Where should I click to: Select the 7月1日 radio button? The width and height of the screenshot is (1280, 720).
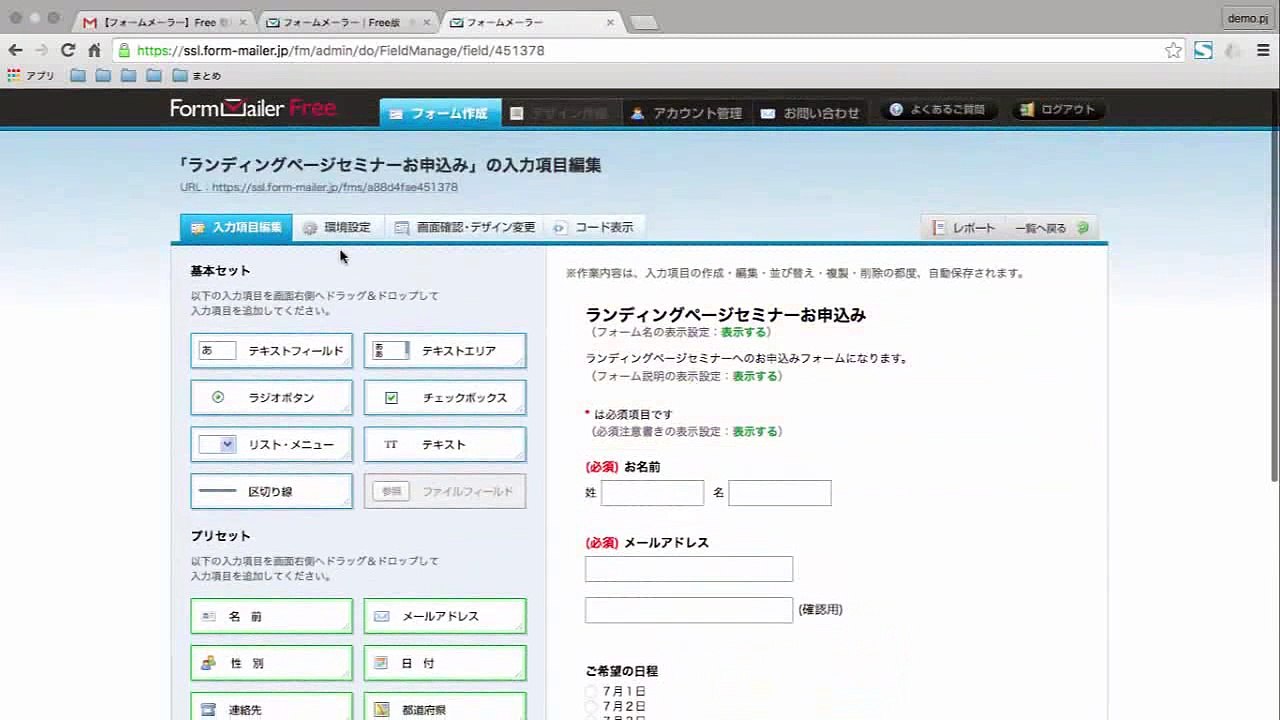[591, 692]
